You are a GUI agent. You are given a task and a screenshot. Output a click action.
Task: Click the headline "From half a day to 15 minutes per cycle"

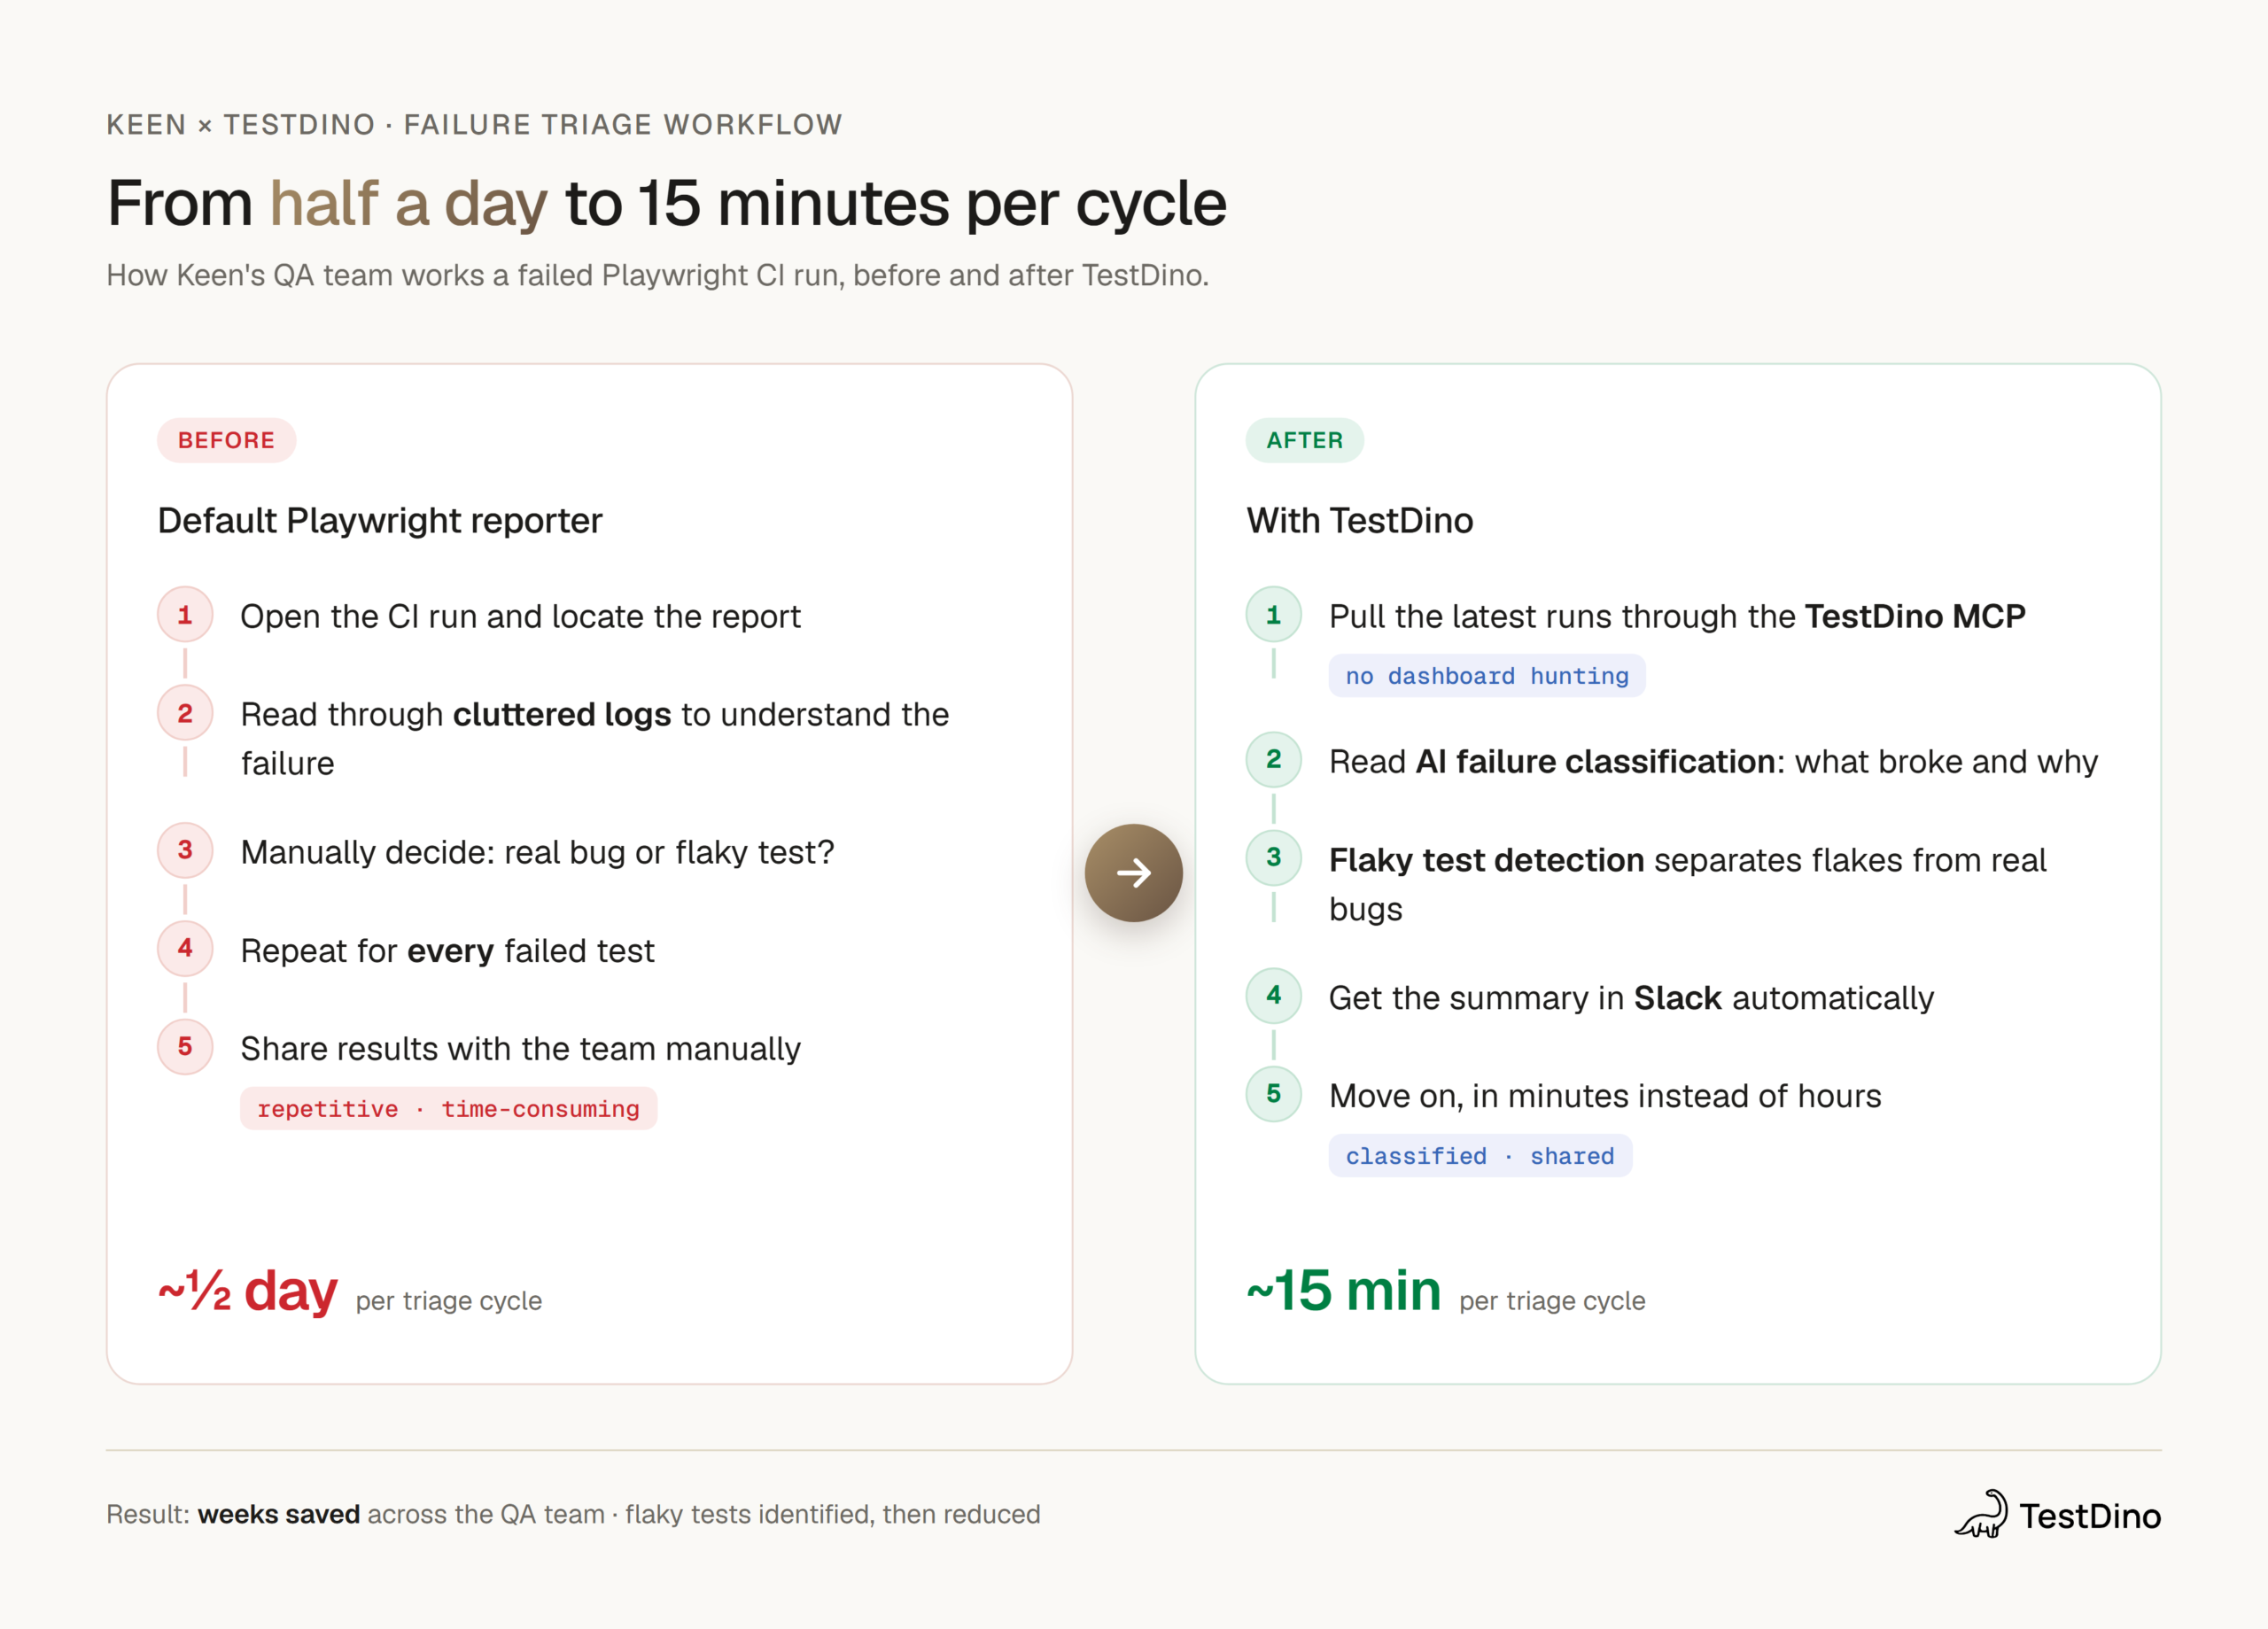[666, 203]
